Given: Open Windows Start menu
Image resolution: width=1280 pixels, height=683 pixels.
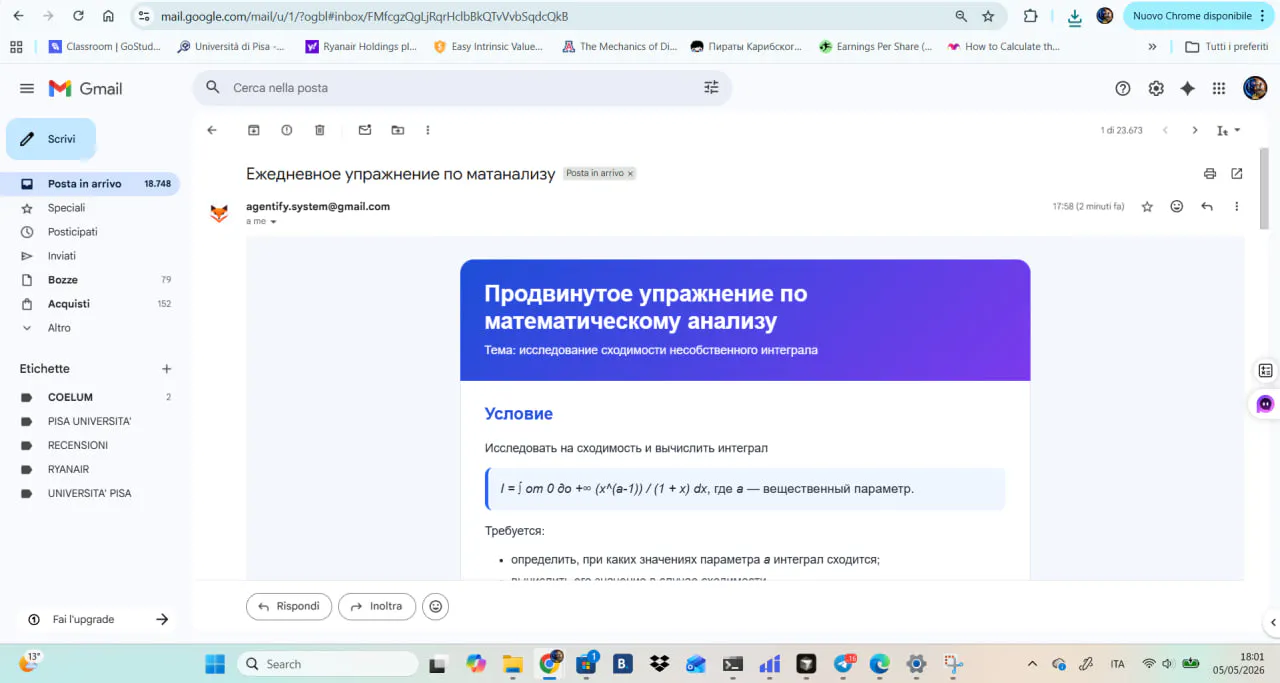Looking at the screenshot, I should [x=215, y=664].
